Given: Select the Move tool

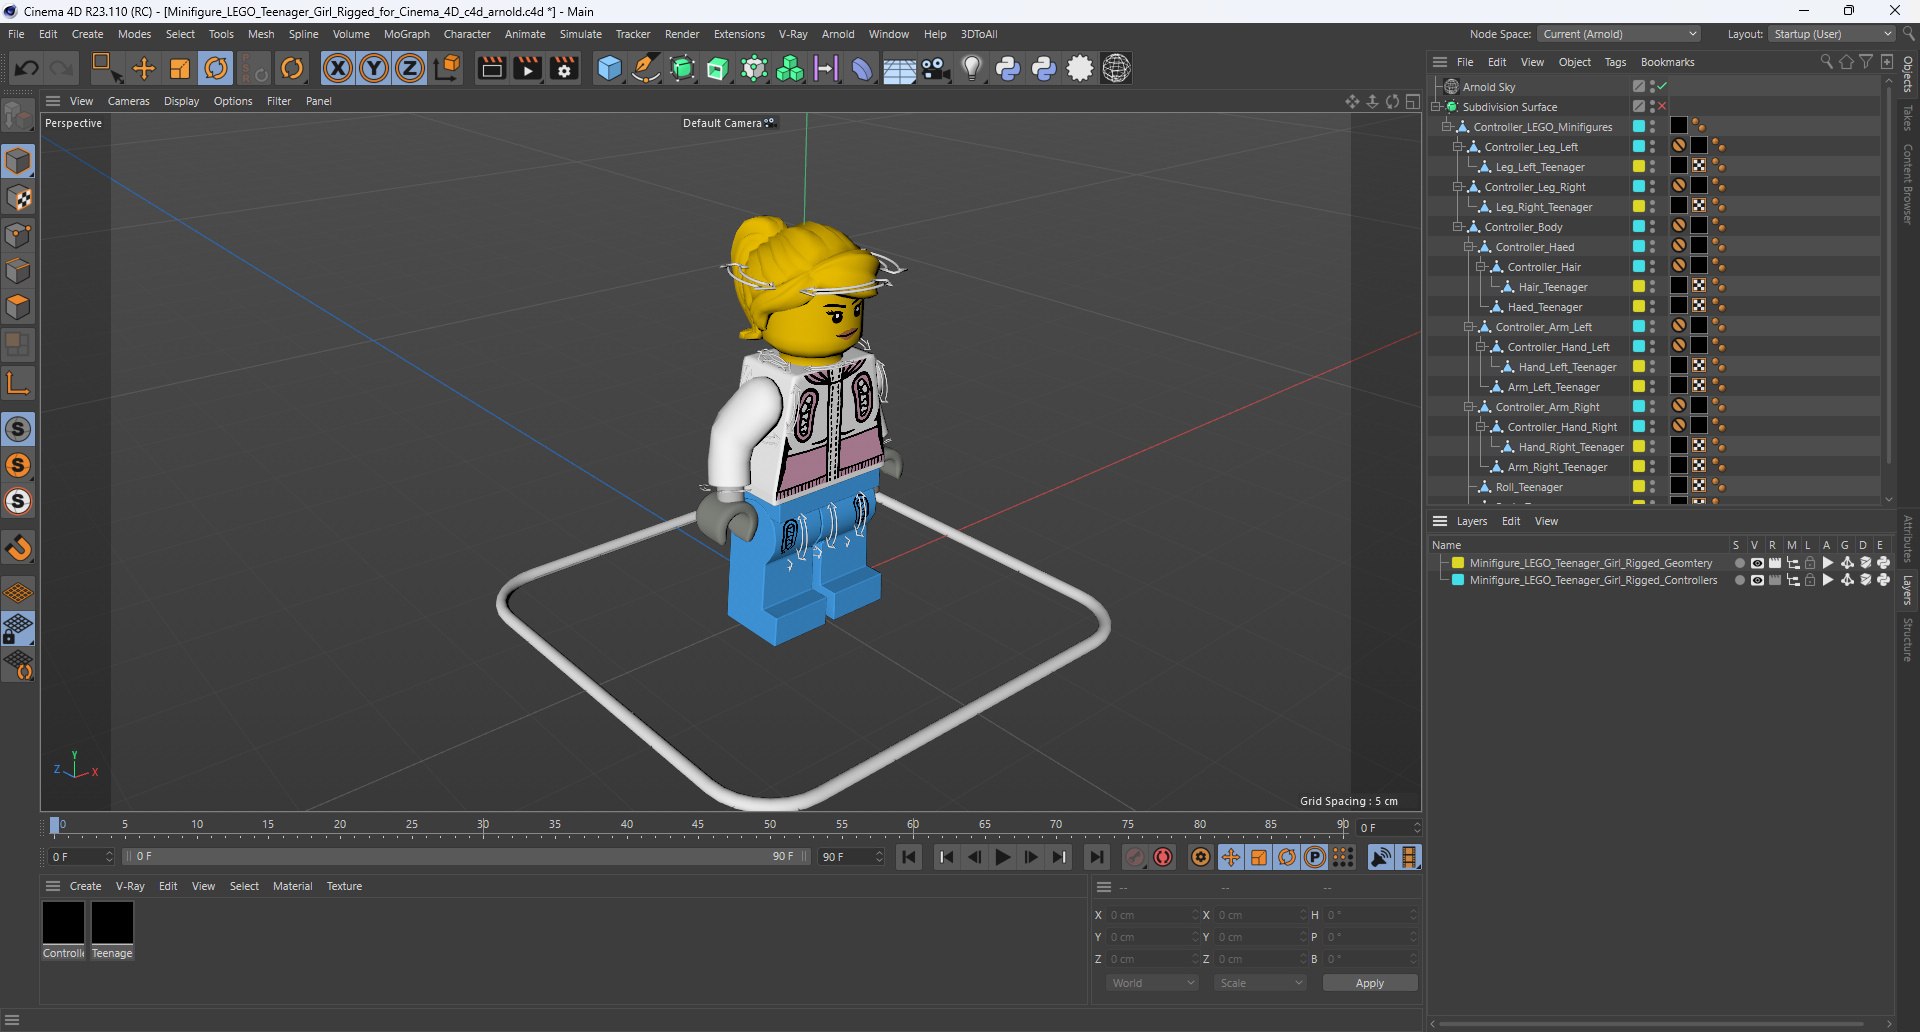Looking at the screenshot, I should (144, 68).
